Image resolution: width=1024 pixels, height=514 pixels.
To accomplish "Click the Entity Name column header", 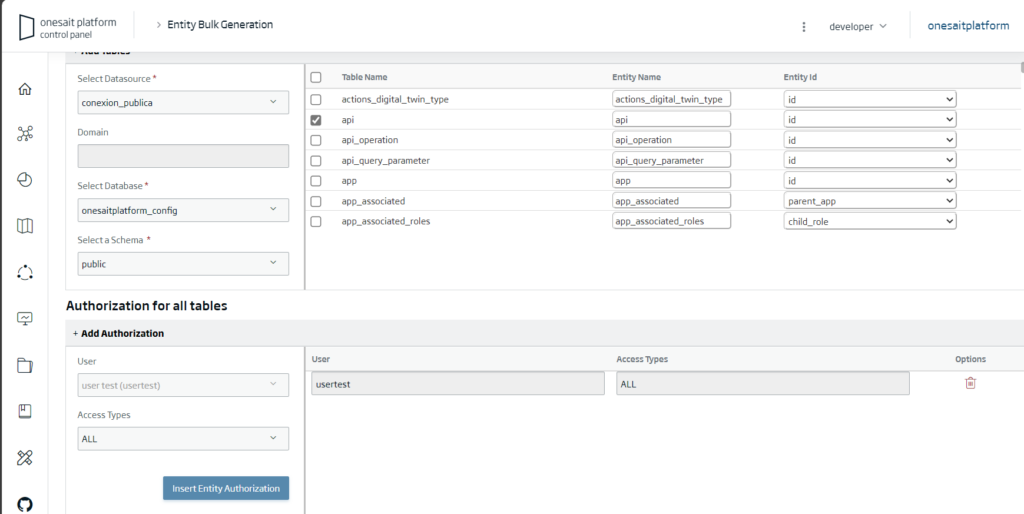I will click(x=636, y=77).
